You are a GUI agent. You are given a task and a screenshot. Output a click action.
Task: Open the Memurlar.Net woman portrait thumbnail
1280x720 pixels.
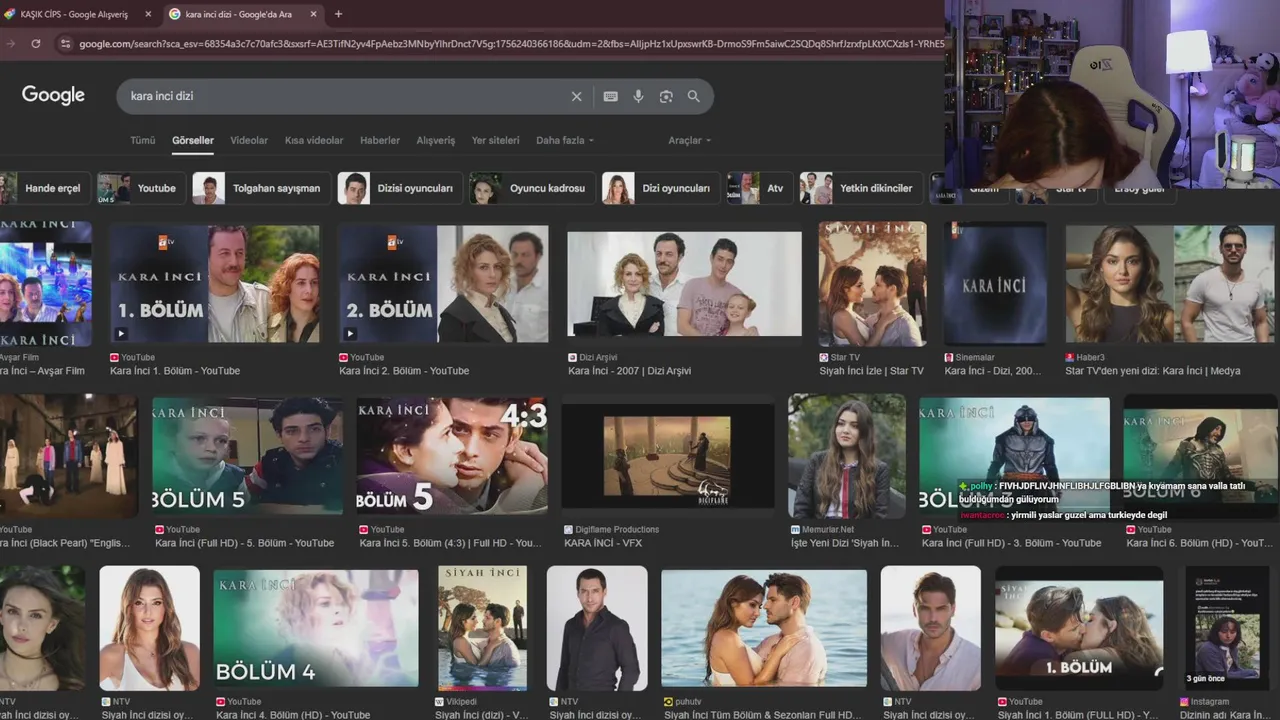pos(847,457)
